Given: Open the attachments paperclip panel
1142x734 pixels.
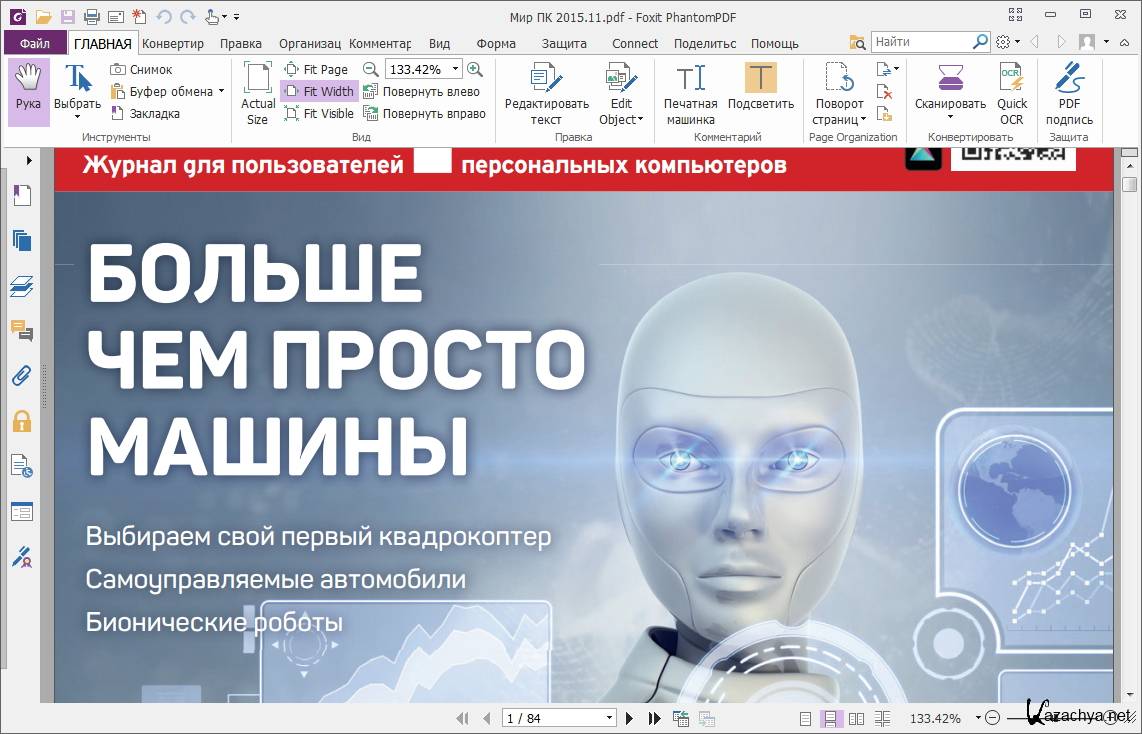Looking at the screenshot, I should tap(21, 376).
